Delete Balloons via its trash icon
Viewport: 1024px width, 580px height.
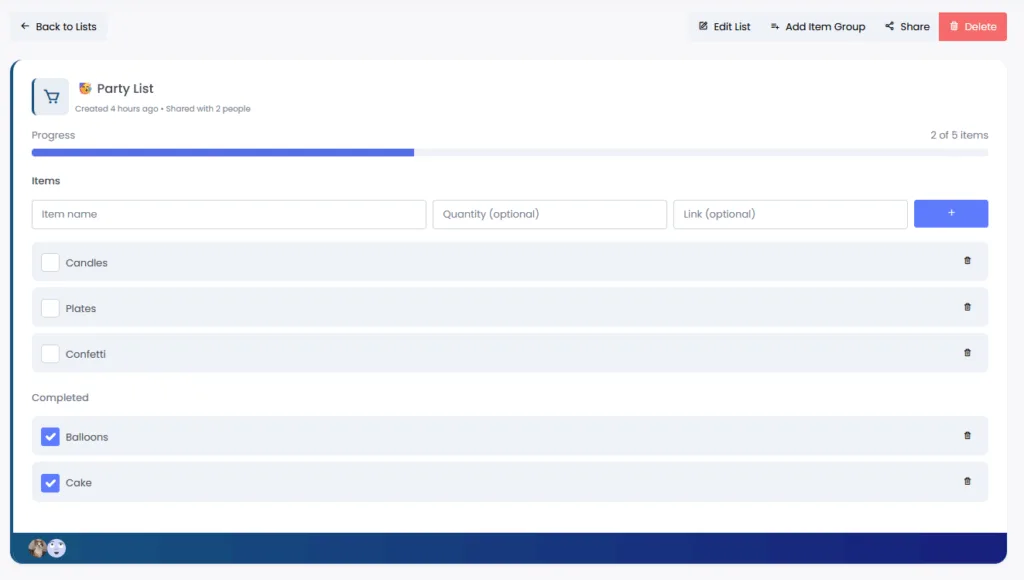[967, 436]
